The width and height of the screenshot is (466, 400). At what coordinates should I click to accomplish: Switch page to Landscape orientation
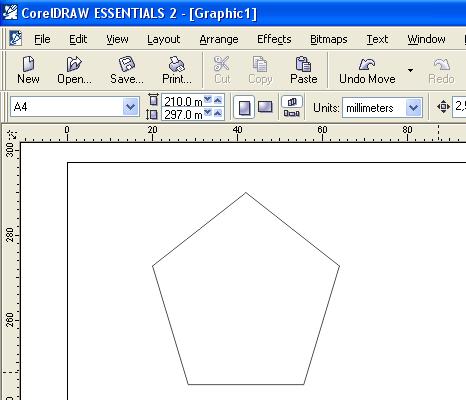pos(265,107)
